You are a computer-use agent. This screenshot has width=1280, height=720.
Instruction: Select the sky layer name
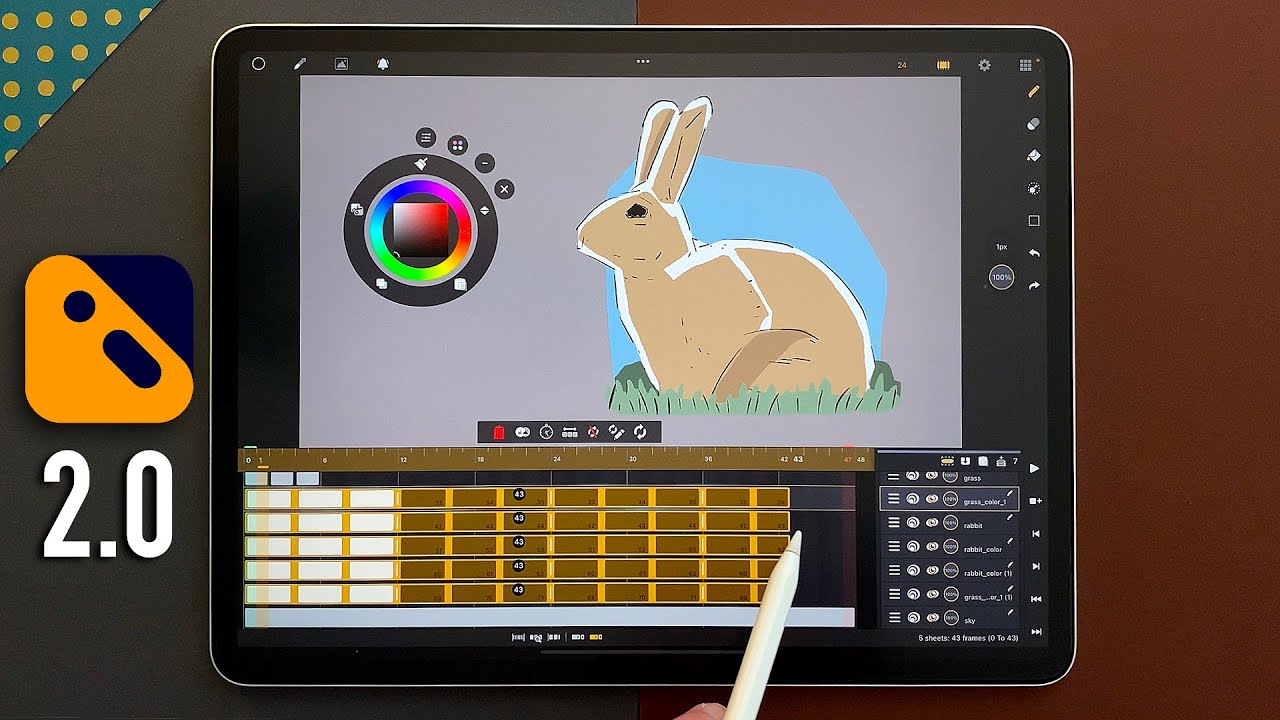[x=969, y=621]
